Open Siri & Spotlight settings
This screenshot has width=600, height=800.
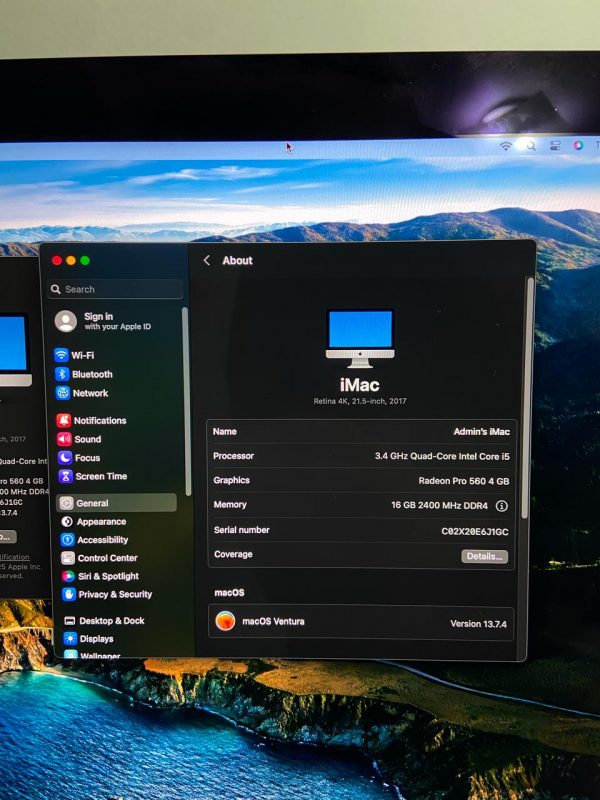click(108, 576)
